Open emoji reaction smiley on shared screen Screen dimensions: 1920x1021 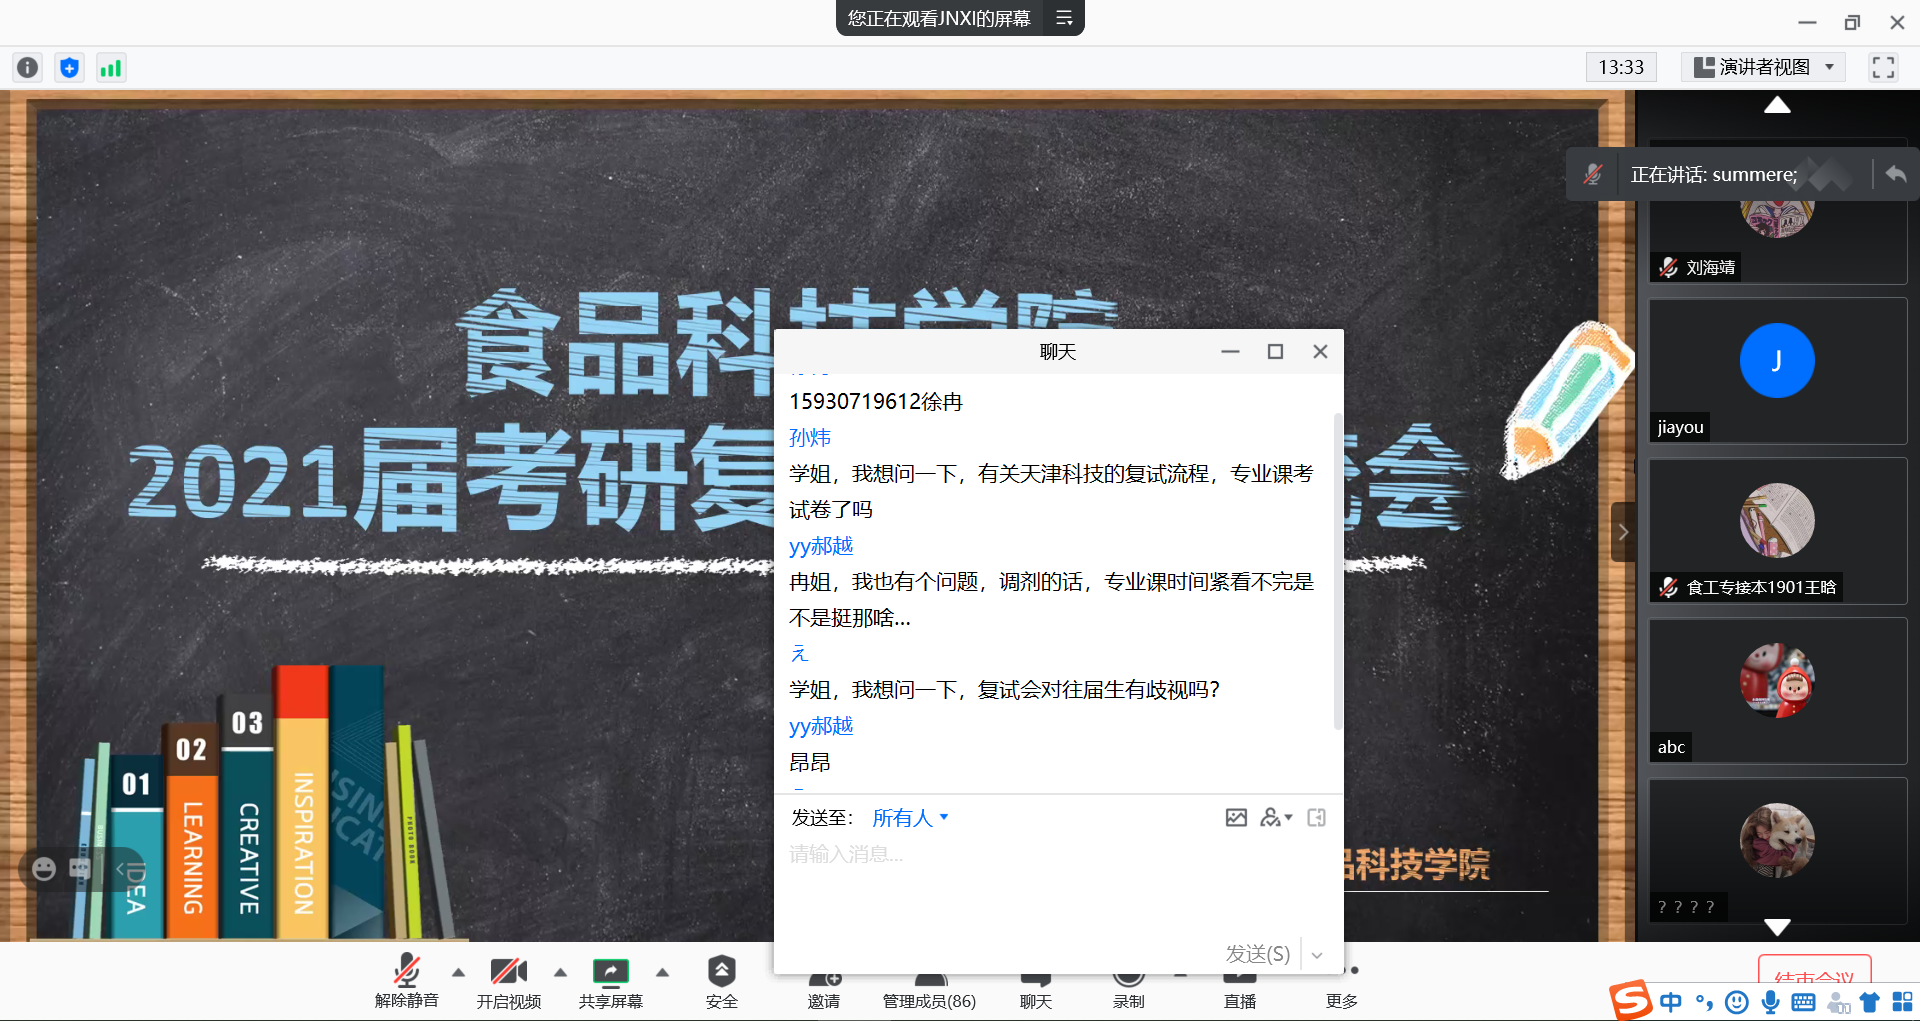point(44,868)
